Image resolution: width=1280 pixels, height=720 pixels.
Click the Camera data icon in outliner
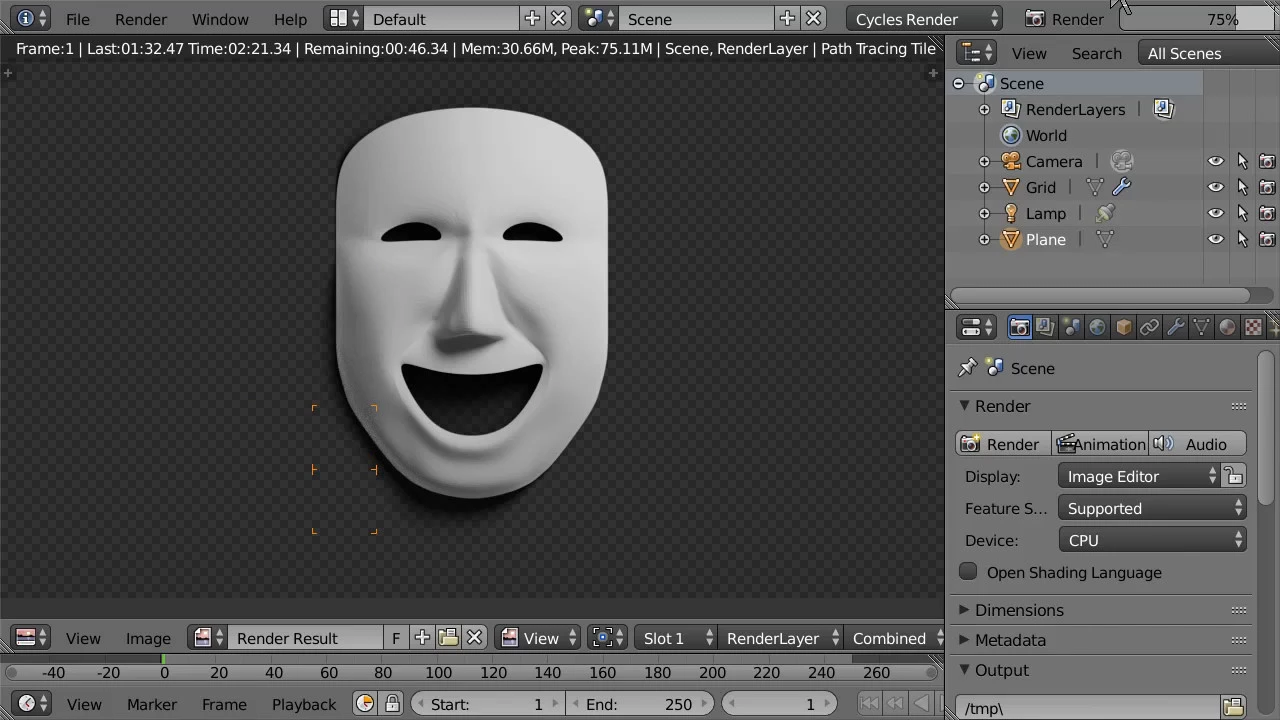[x=1122, y=161]
